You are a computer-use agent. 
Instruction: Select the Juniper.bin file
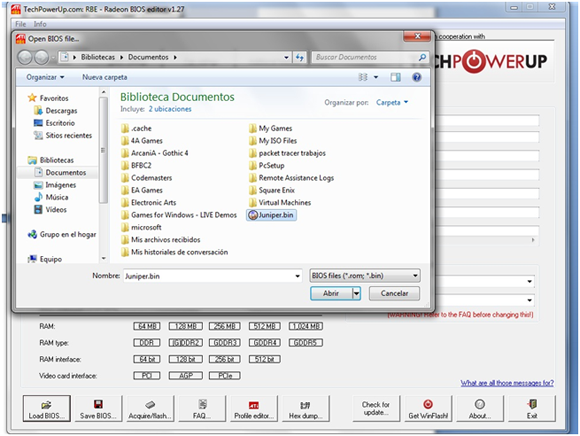pos(271,215)
